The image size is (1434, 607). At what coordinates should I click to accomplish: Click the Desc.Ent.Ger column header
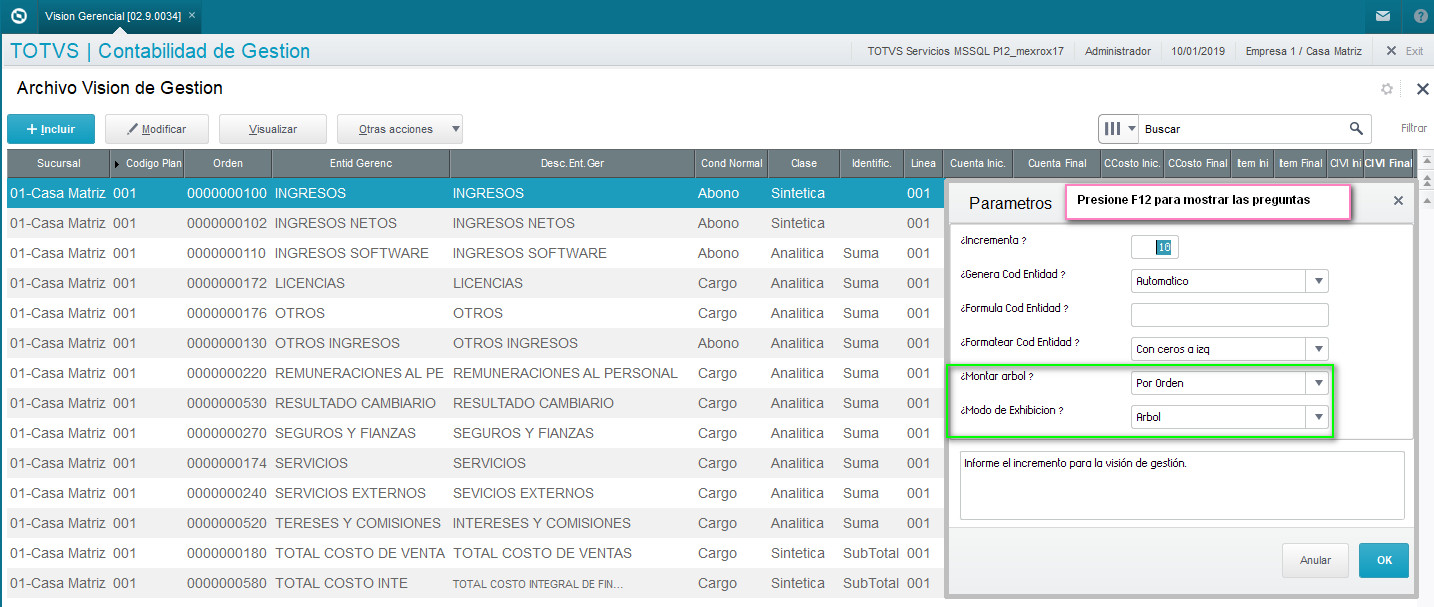[572, 163]
